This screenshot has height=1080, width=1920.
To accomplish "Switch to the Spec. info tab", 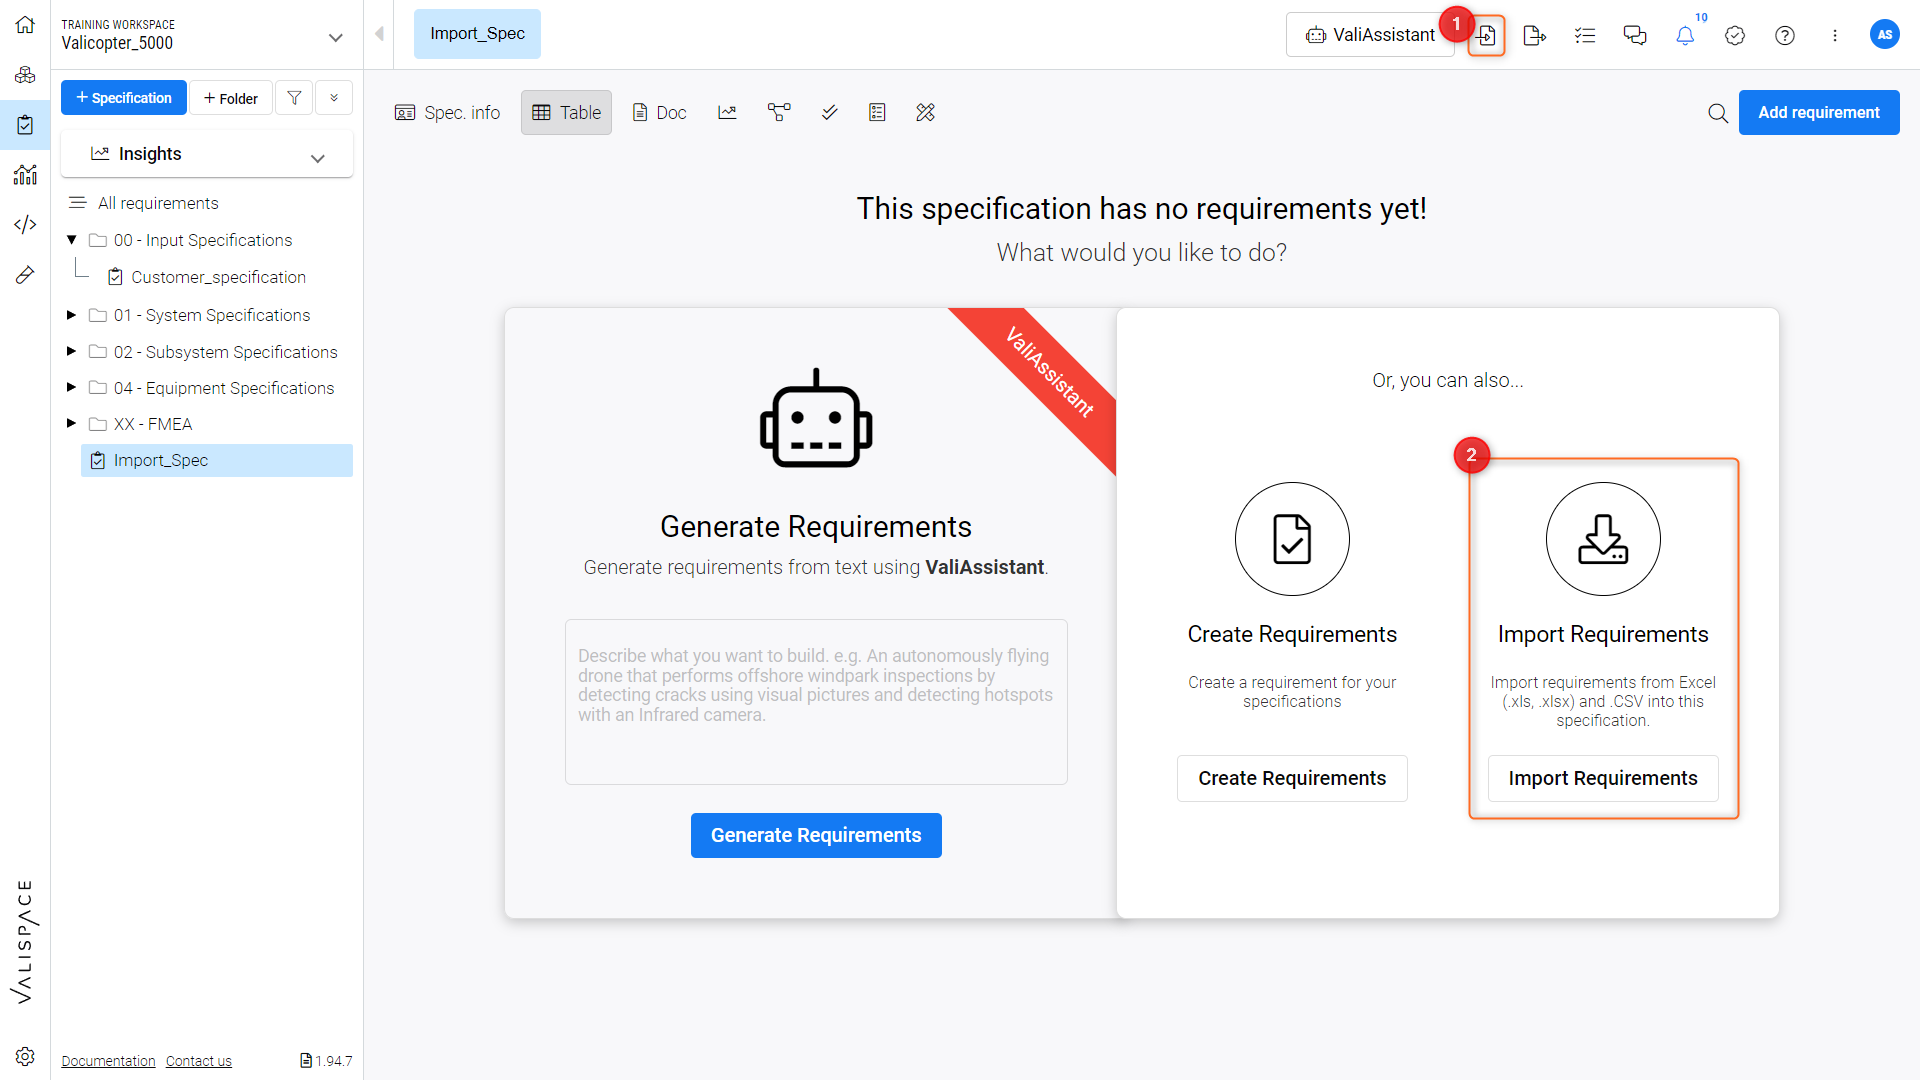I will click(447, 113).
